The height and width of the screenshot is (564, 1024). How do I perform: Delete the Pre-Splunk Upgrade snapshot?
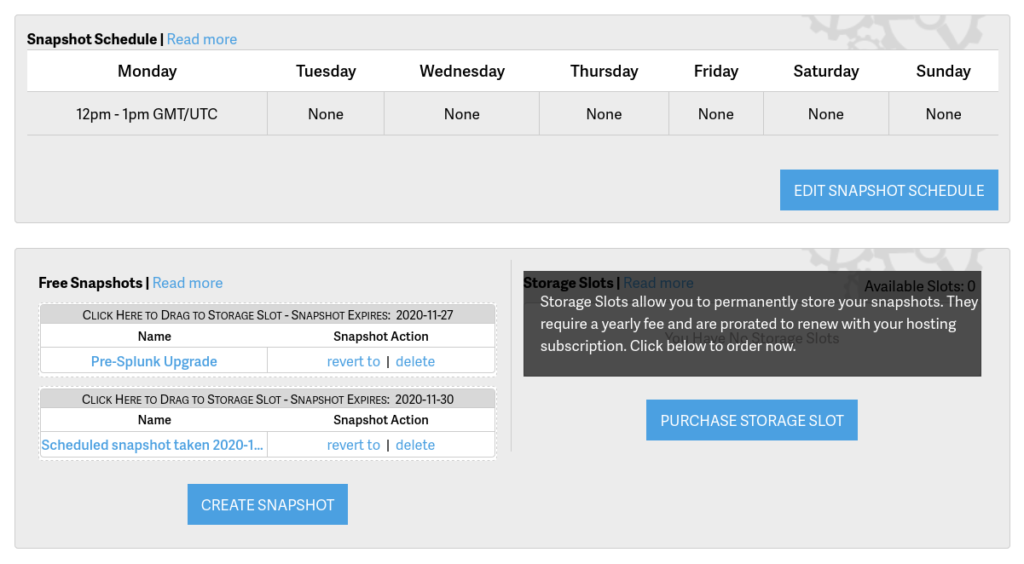pyautogui.click(x=415, y=361)
